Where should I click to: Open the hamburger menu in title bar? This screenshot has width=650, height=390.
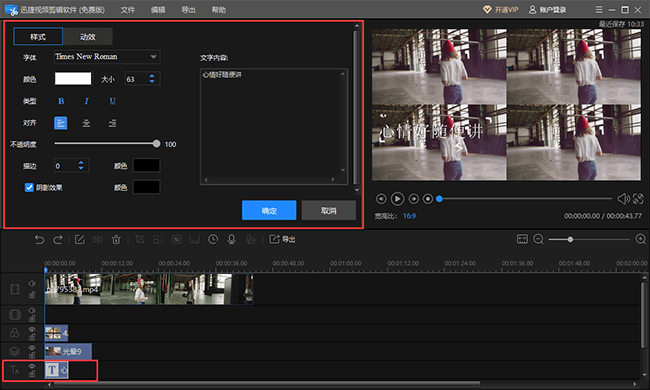599,10
